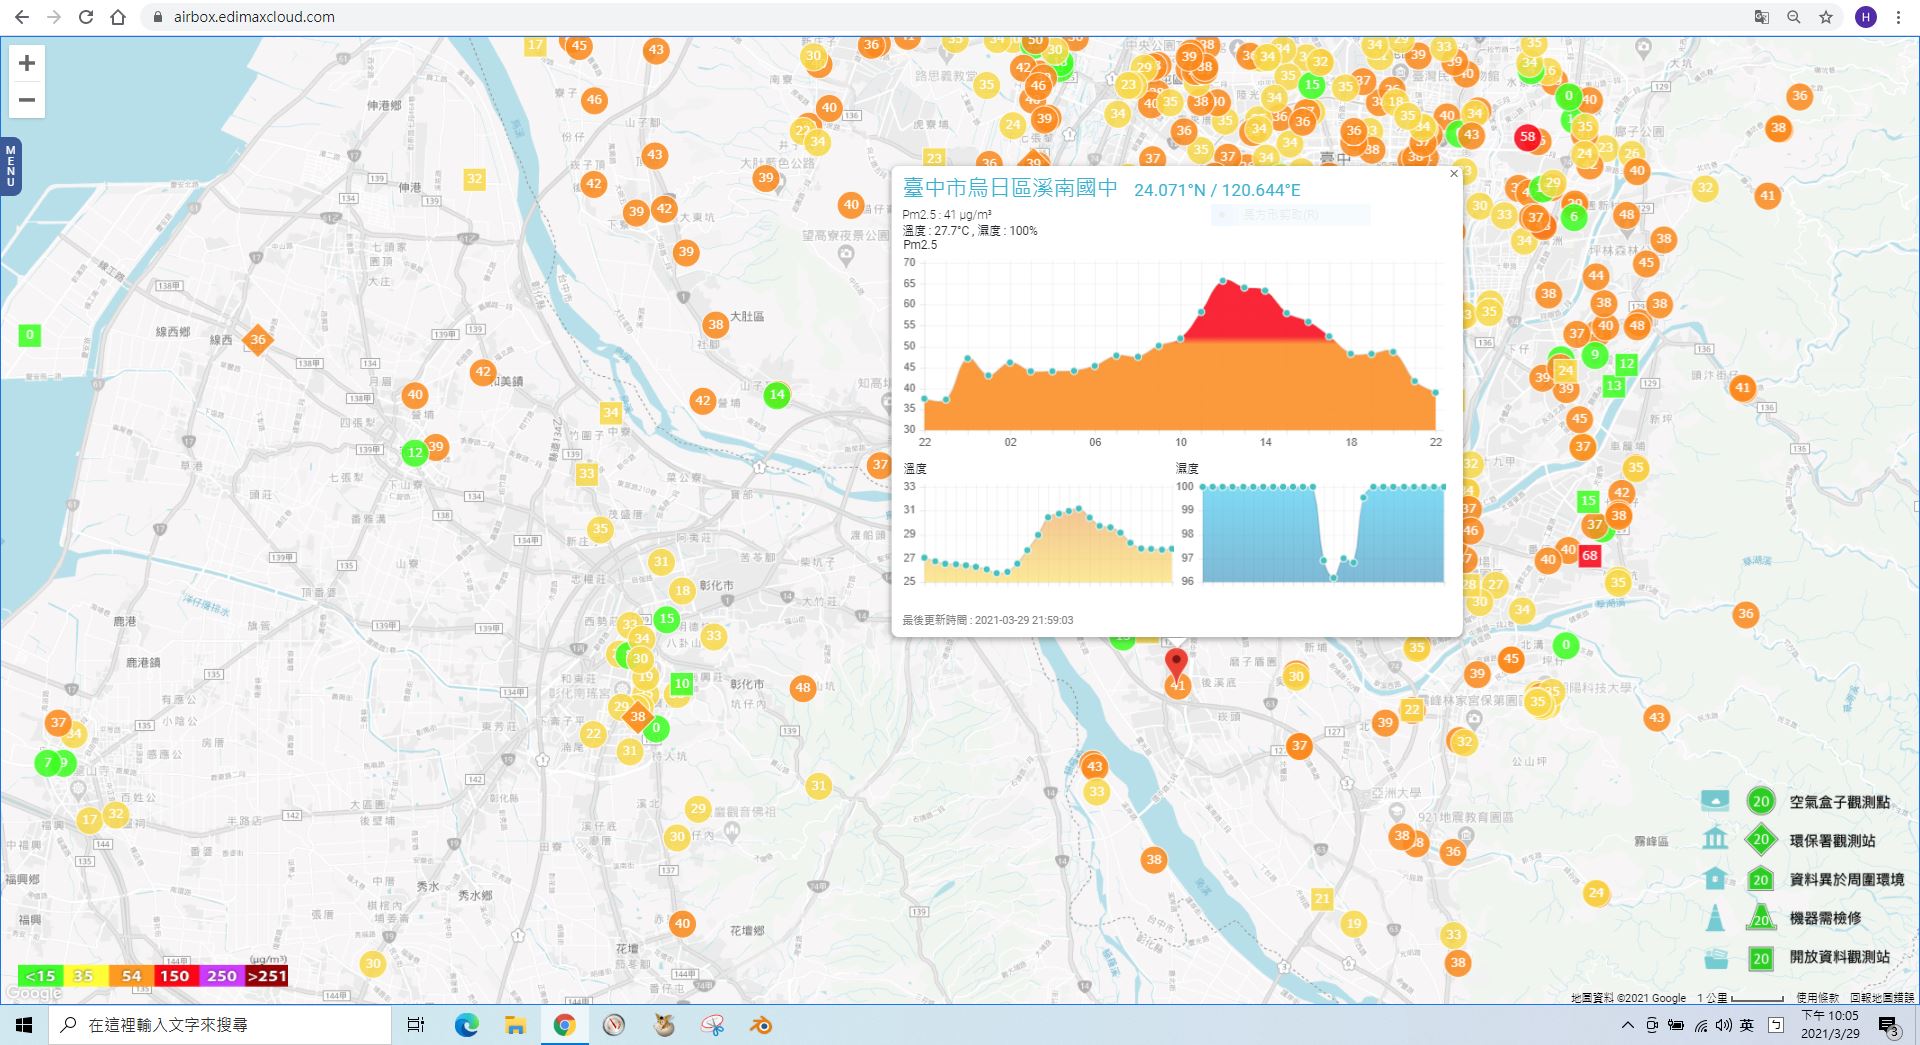Viewport: 1920px width, 1045px height.
Task: Open Chrome three-dot menu
Action: (x=1898, y=17)
